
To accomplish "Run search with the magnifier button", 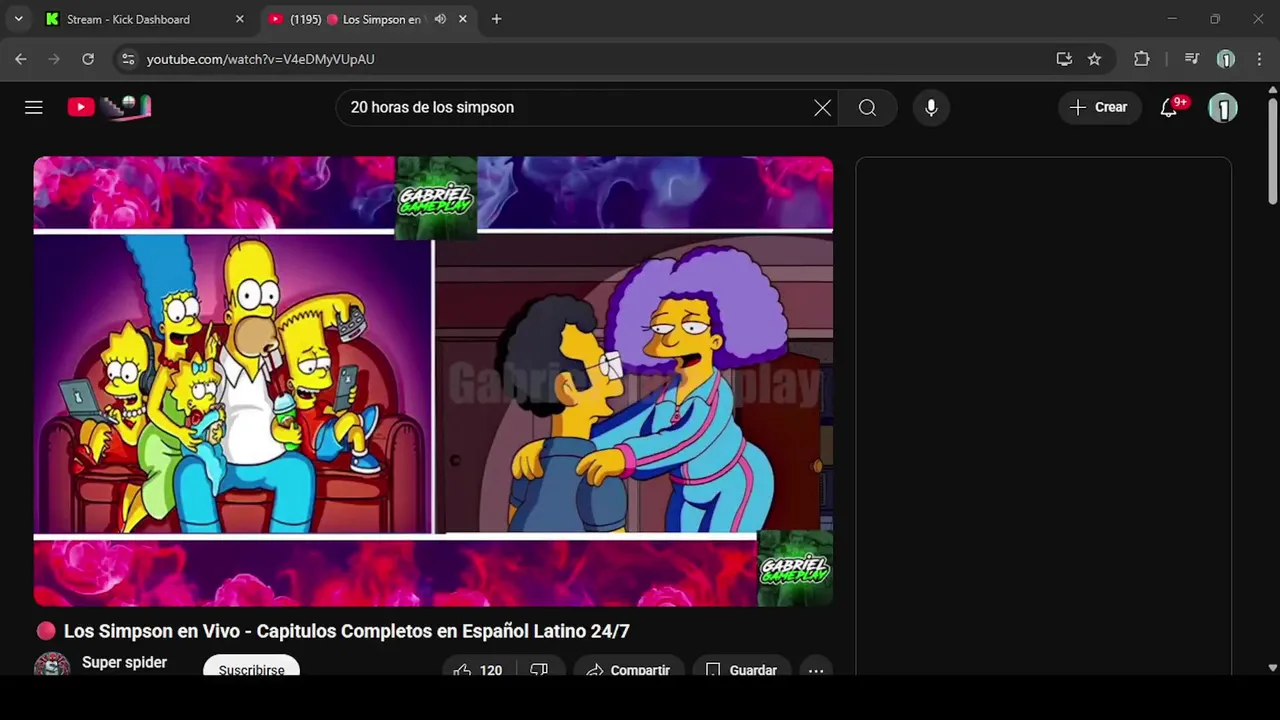I will tap(867, 107).
